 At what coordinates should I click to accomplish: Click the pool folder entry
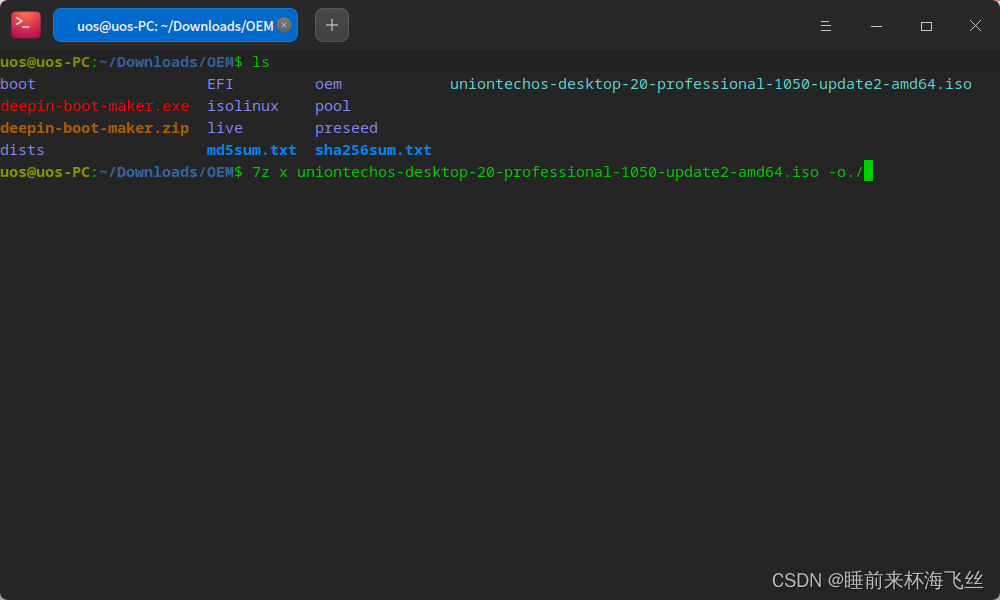point(333,106)
